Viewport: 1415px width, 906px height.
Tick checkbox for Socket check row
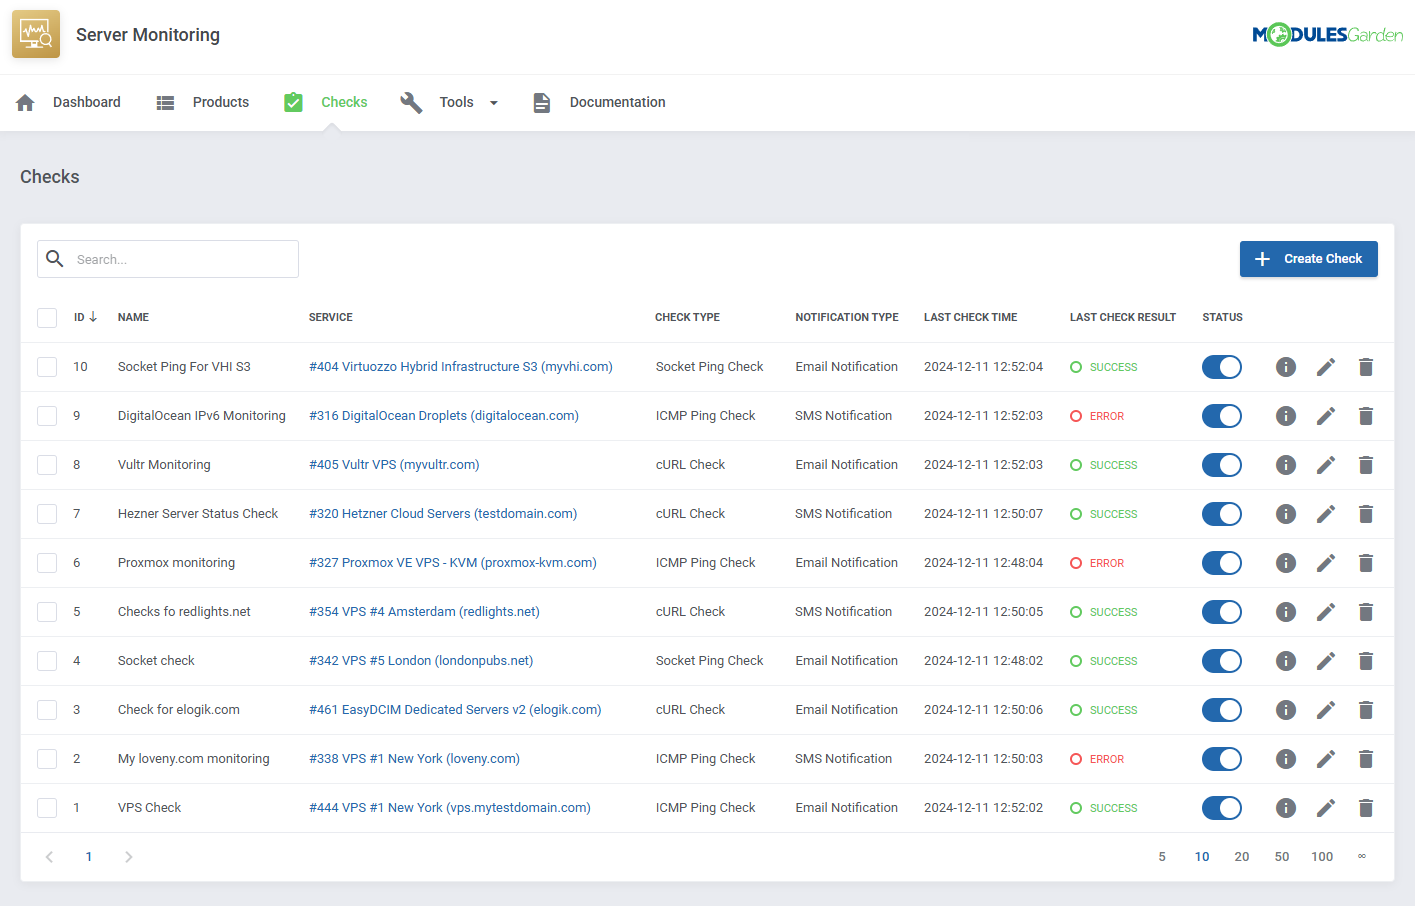47,661
